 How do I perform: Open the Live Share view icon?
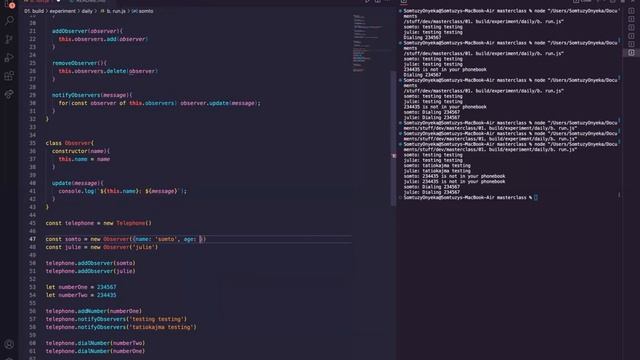[9, 94]
